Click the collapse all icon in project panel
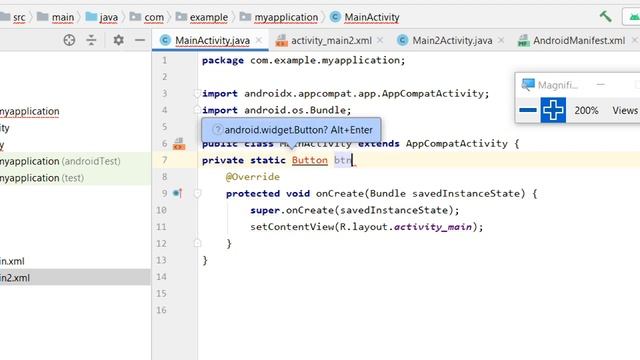Image resolution: width=640 pixels, height=360 pixels. click(91, 40)
